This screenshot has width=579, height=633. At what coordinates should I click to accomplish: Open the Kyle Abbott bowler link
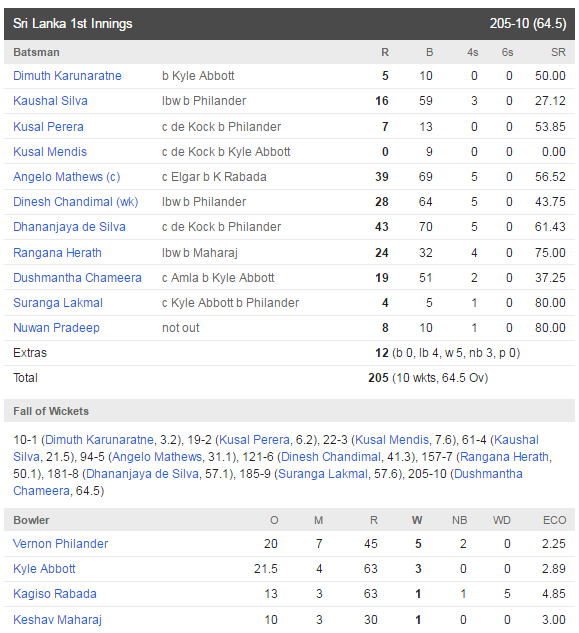click(x=44, y=569)
